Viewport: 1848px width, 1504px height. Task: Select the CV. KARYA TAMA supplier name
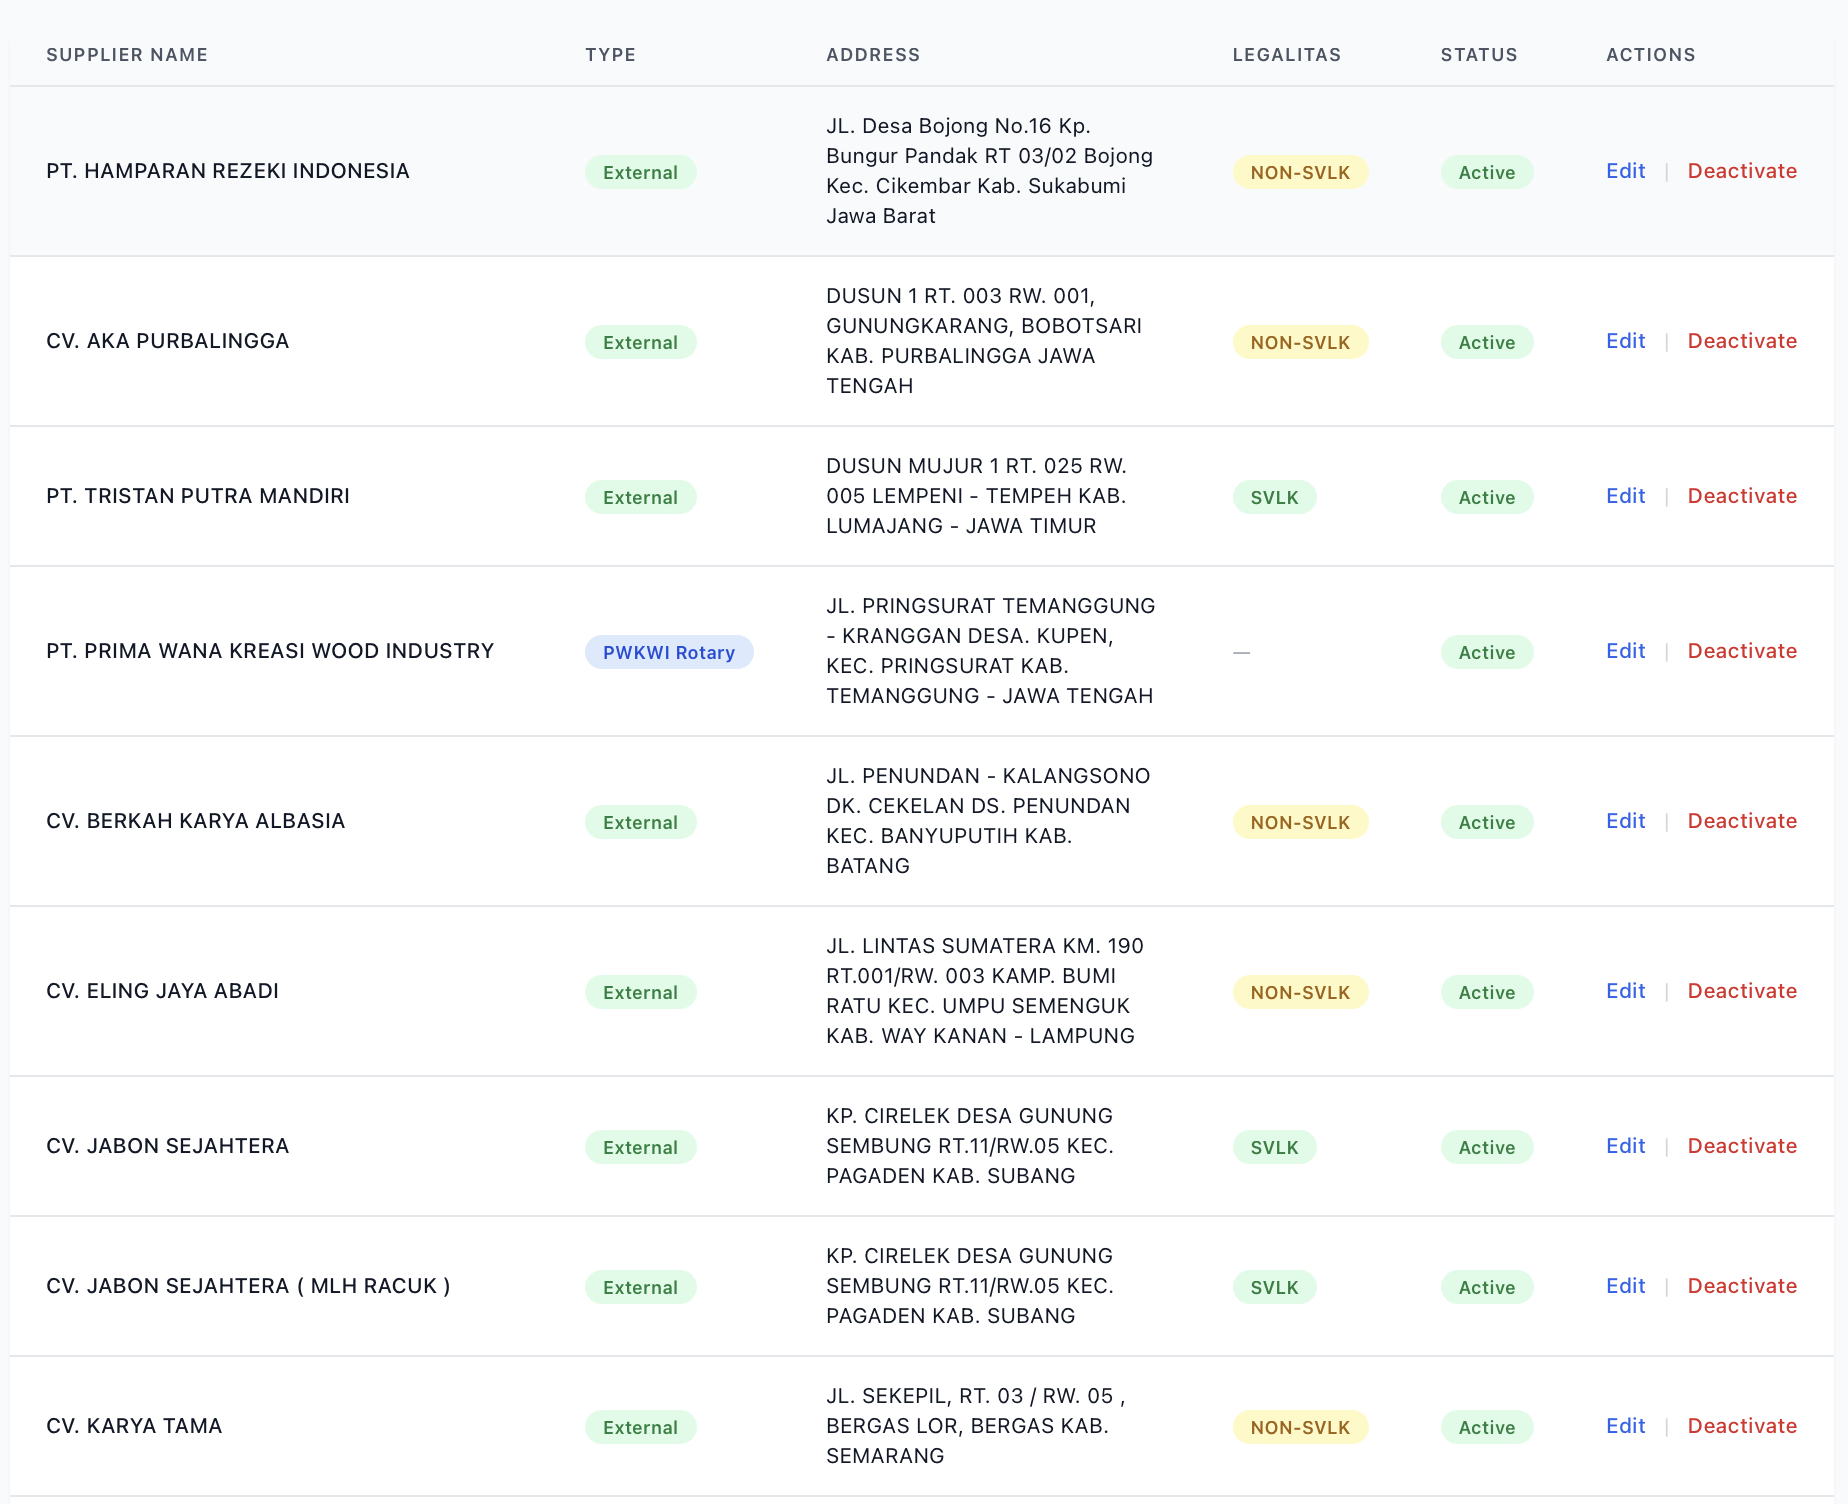134,1426
